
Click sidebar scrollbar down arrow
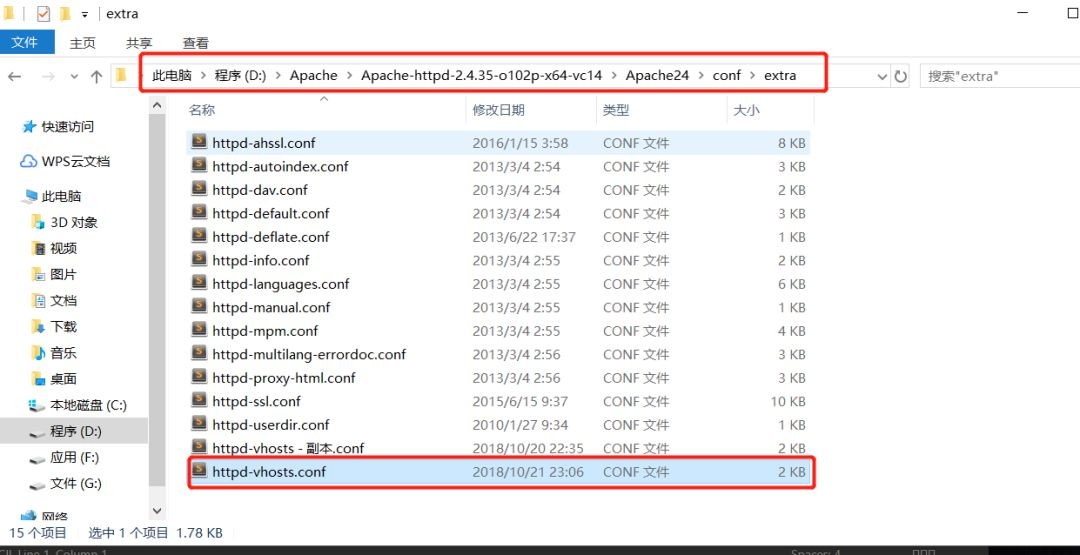(x=157, y=511)
